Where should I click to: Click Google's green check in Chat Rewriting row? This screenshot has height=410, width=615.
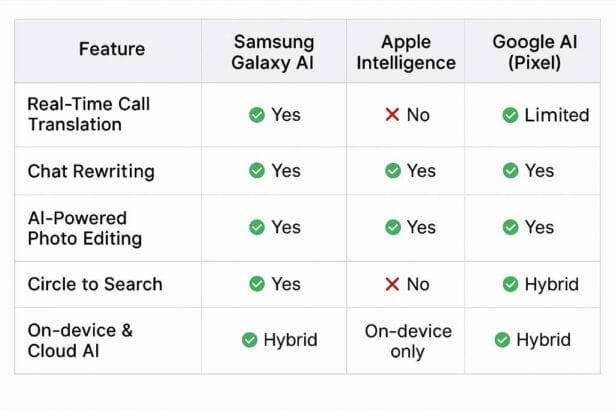pyautogui.click(x=511, y=171)
